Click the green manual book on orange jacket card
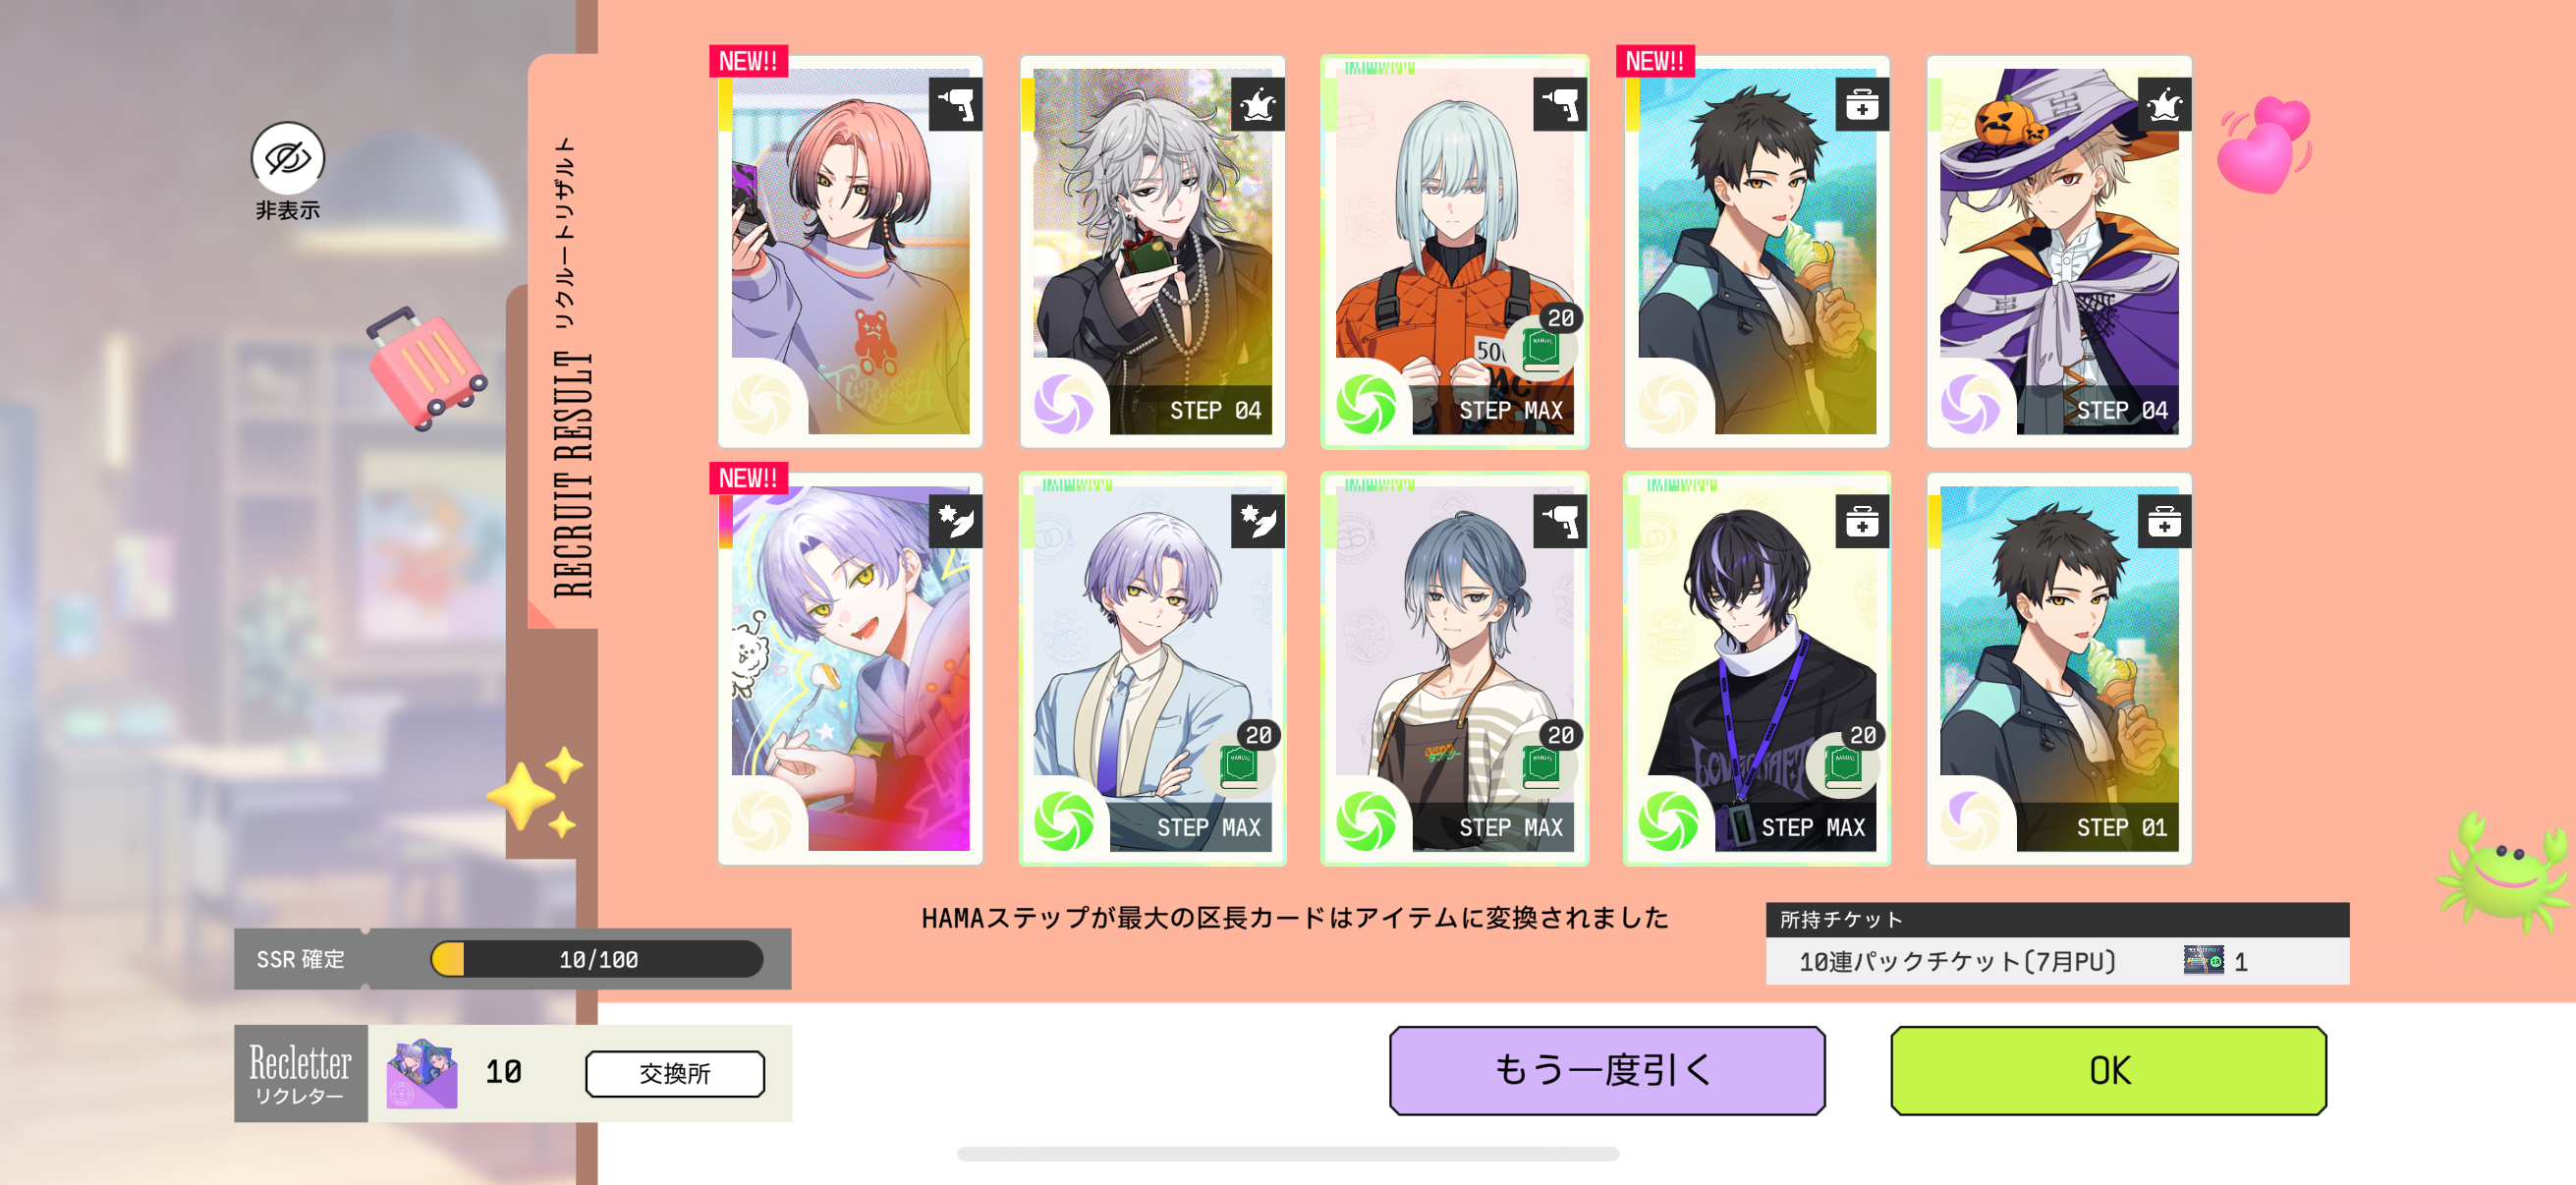Image resolution: width=2576 pixels, height=1185 pixels. pyautogui.click(x=1541, y=349)
